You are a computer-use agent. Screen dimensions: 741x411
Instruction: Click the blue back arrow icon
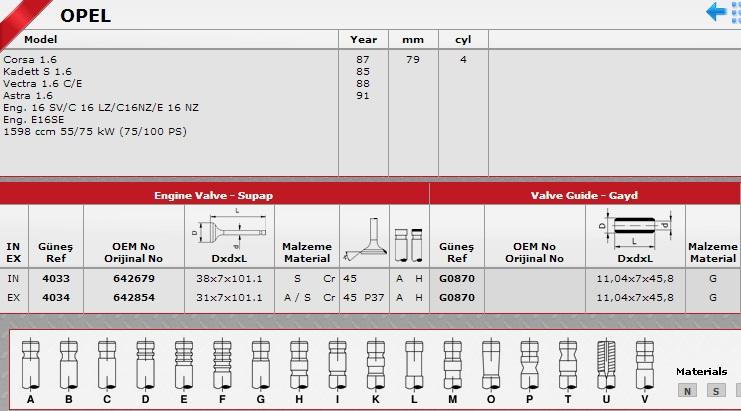point(716,12)
